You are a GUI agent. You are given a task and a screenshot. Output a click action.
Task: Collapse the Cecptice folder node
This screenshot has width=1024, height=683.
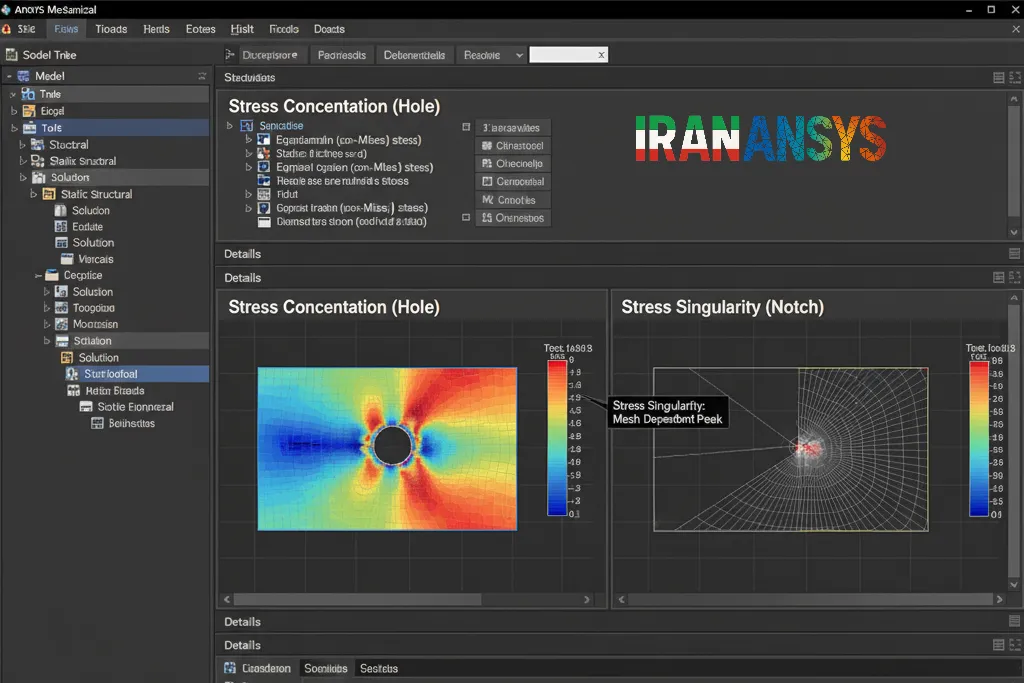click(39, 276)
